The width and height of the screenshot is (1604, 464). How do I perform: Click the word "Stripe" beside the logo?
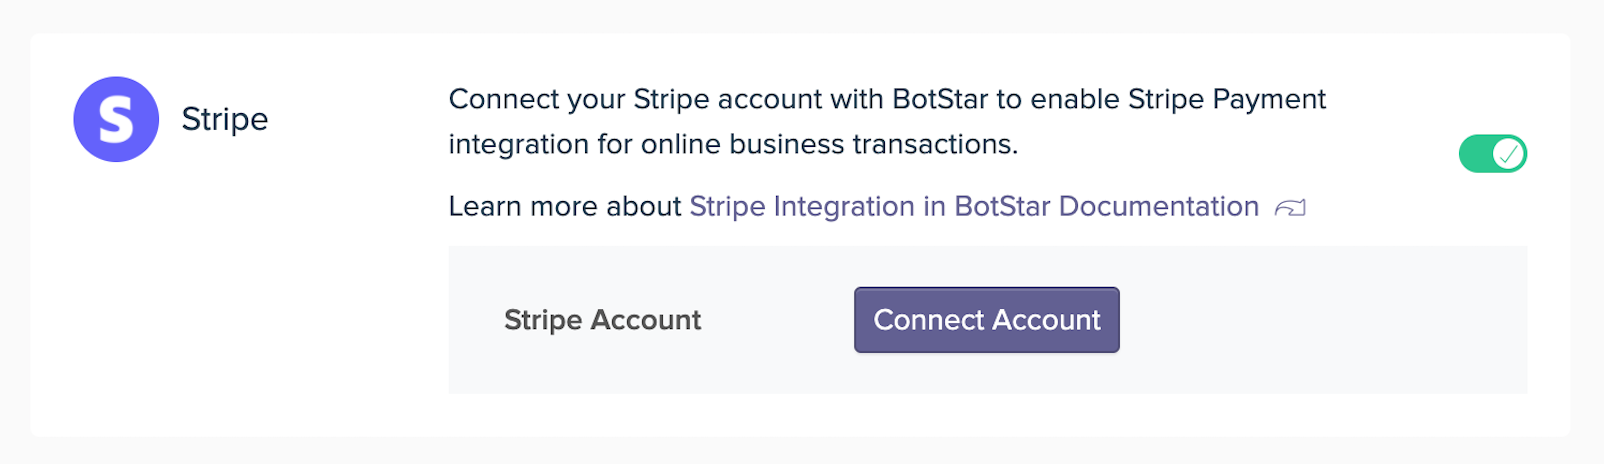225,120
